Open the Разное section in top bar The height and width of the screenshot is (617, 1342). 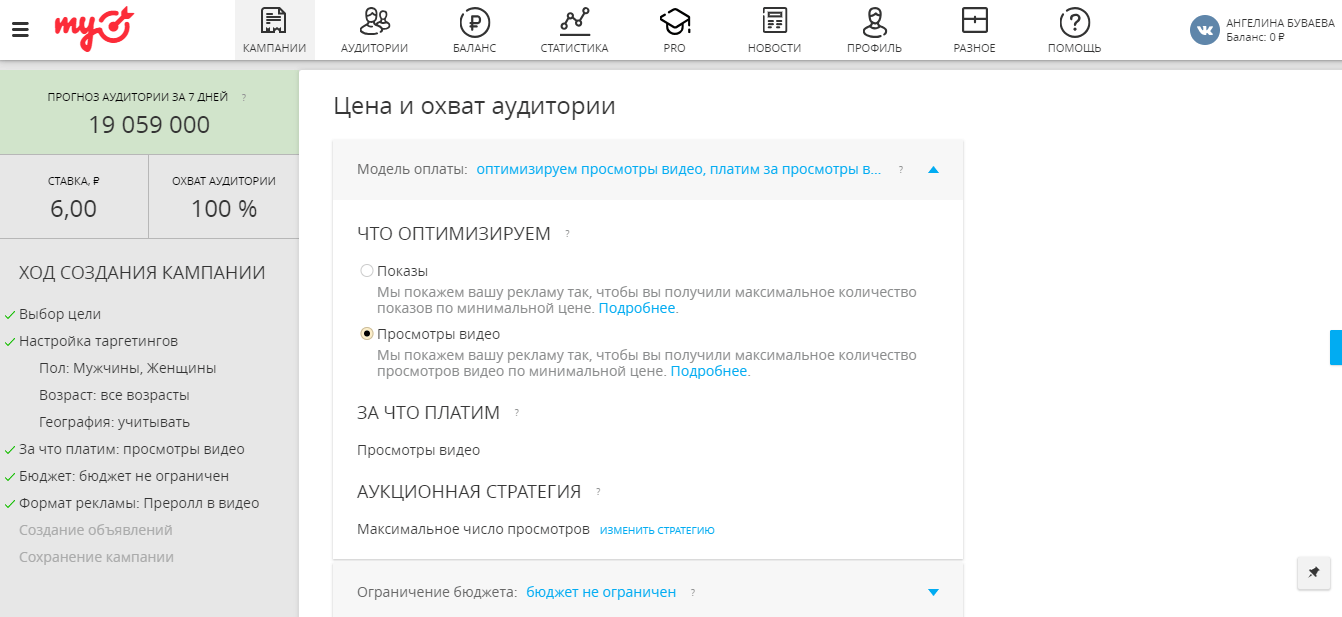point(973,22)
